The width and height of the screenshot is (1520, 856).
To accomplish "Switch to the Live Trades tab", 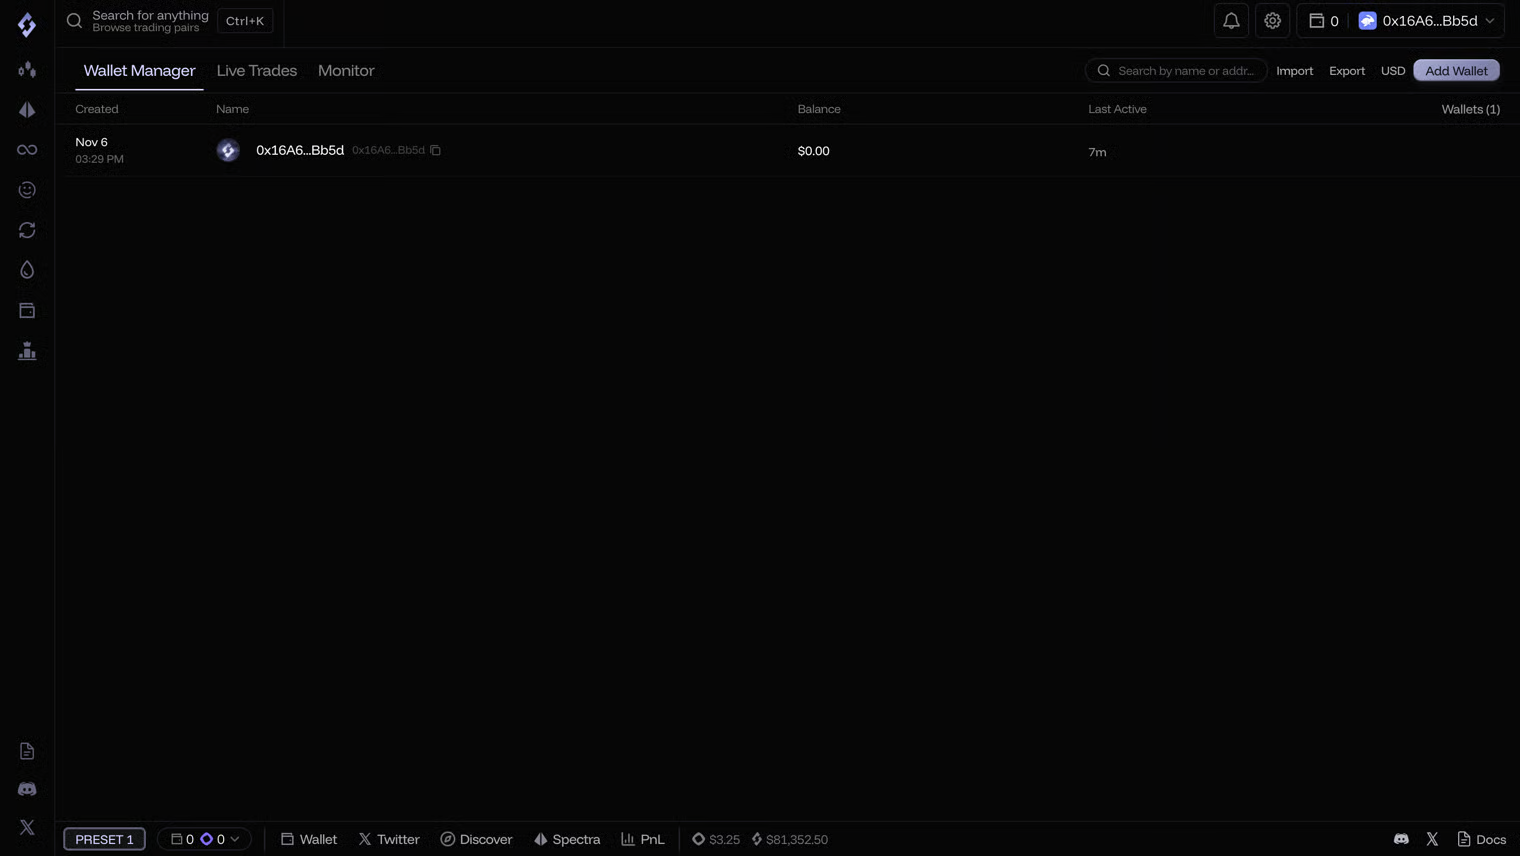I will (x=257, y=71).
